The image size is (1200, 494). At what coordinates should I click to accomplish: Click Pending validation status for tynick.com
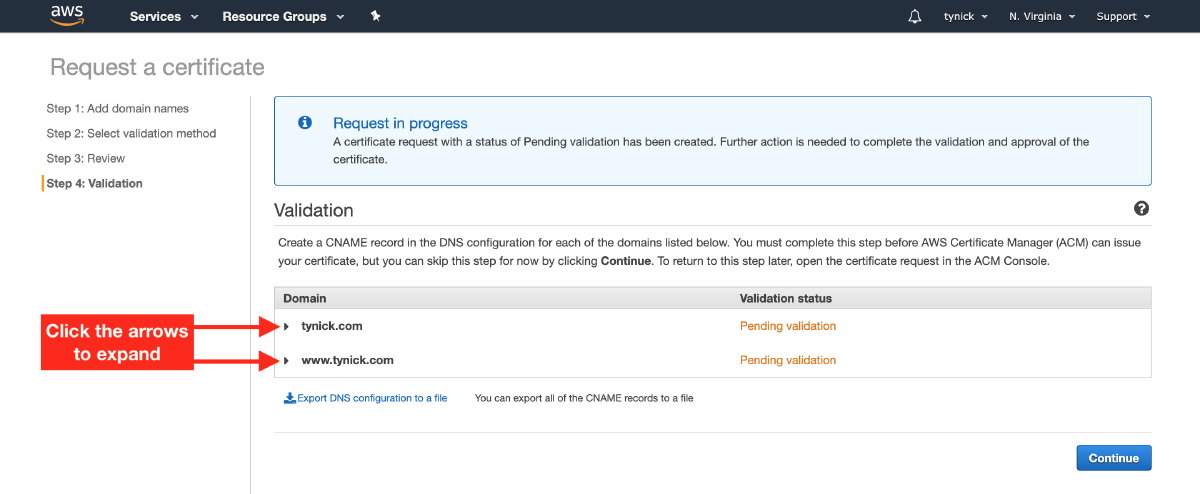[x=788, y=326]
